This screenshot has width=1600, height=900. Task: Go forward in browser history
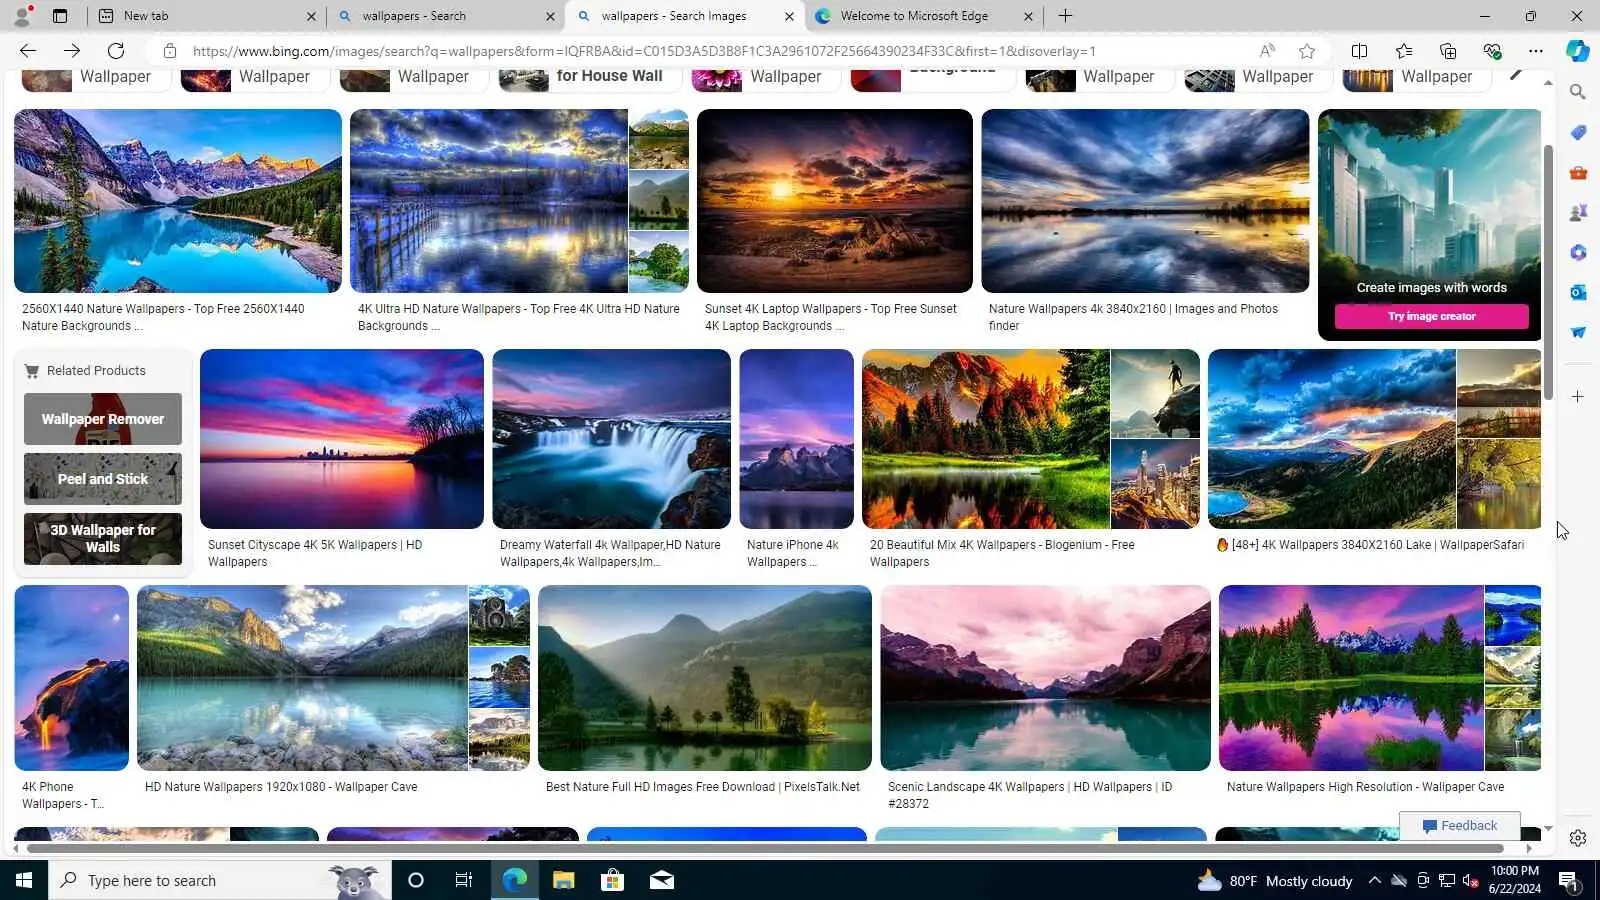coord(72,51)
